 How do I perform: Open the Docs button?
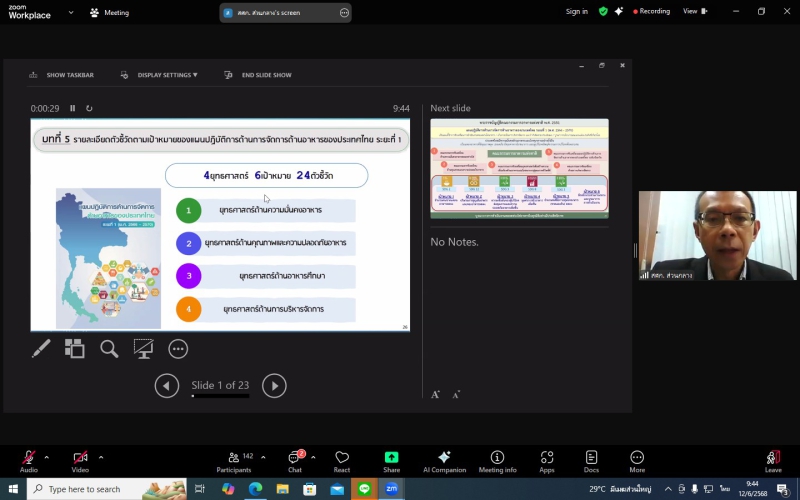pos(591,461)
